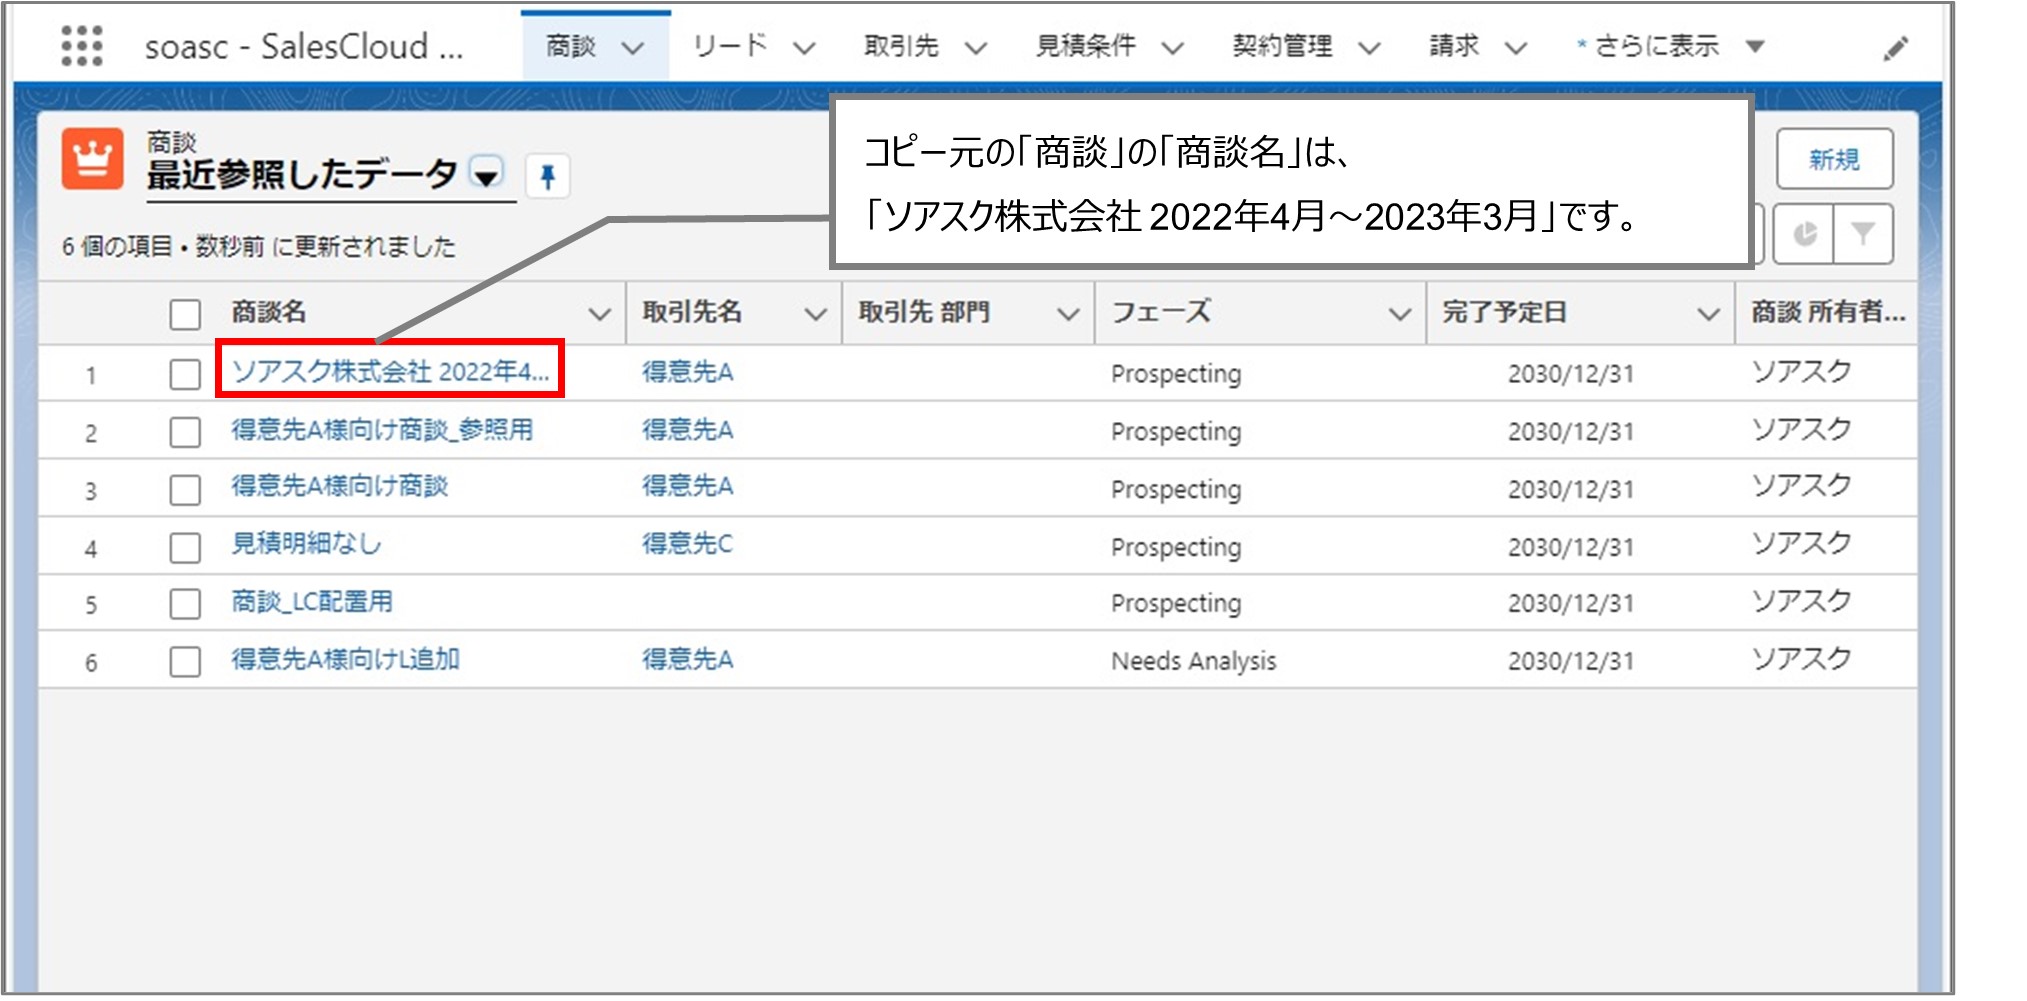
Task: Open 見積明細なし opportunity link
Action: click(x=306, y=543)
